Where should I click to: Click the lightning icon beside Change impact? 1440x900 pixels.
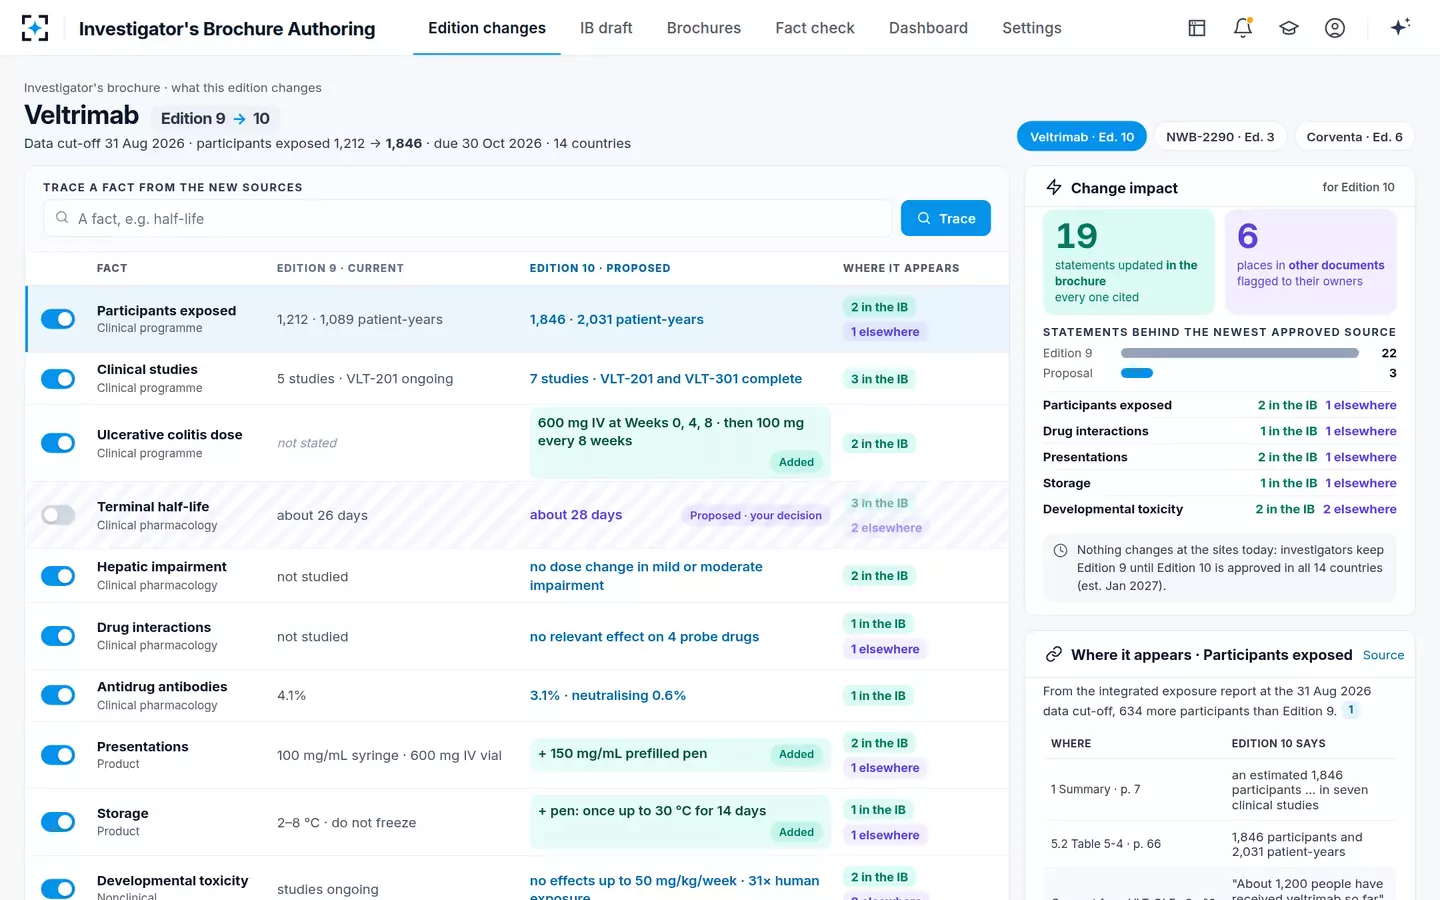coord(1054,187)
